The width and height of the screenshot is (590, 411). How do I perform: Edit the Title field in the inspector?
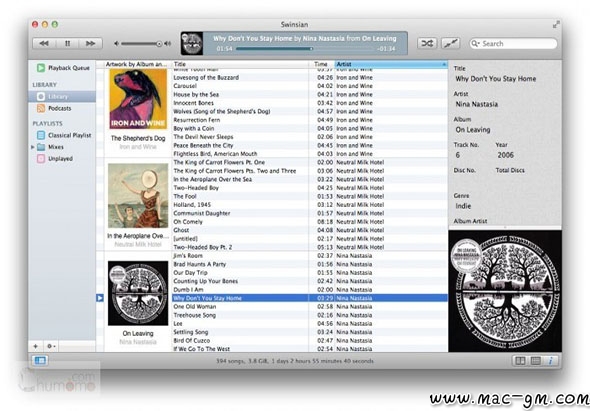tap(496, 79)
